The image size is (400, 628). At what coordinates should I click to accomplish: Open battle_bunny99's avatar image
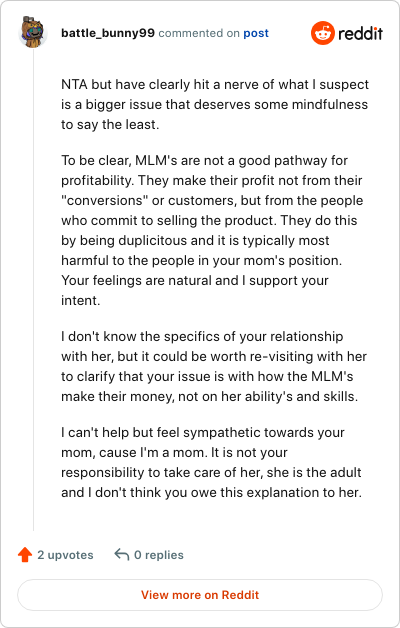click(33, 32)
